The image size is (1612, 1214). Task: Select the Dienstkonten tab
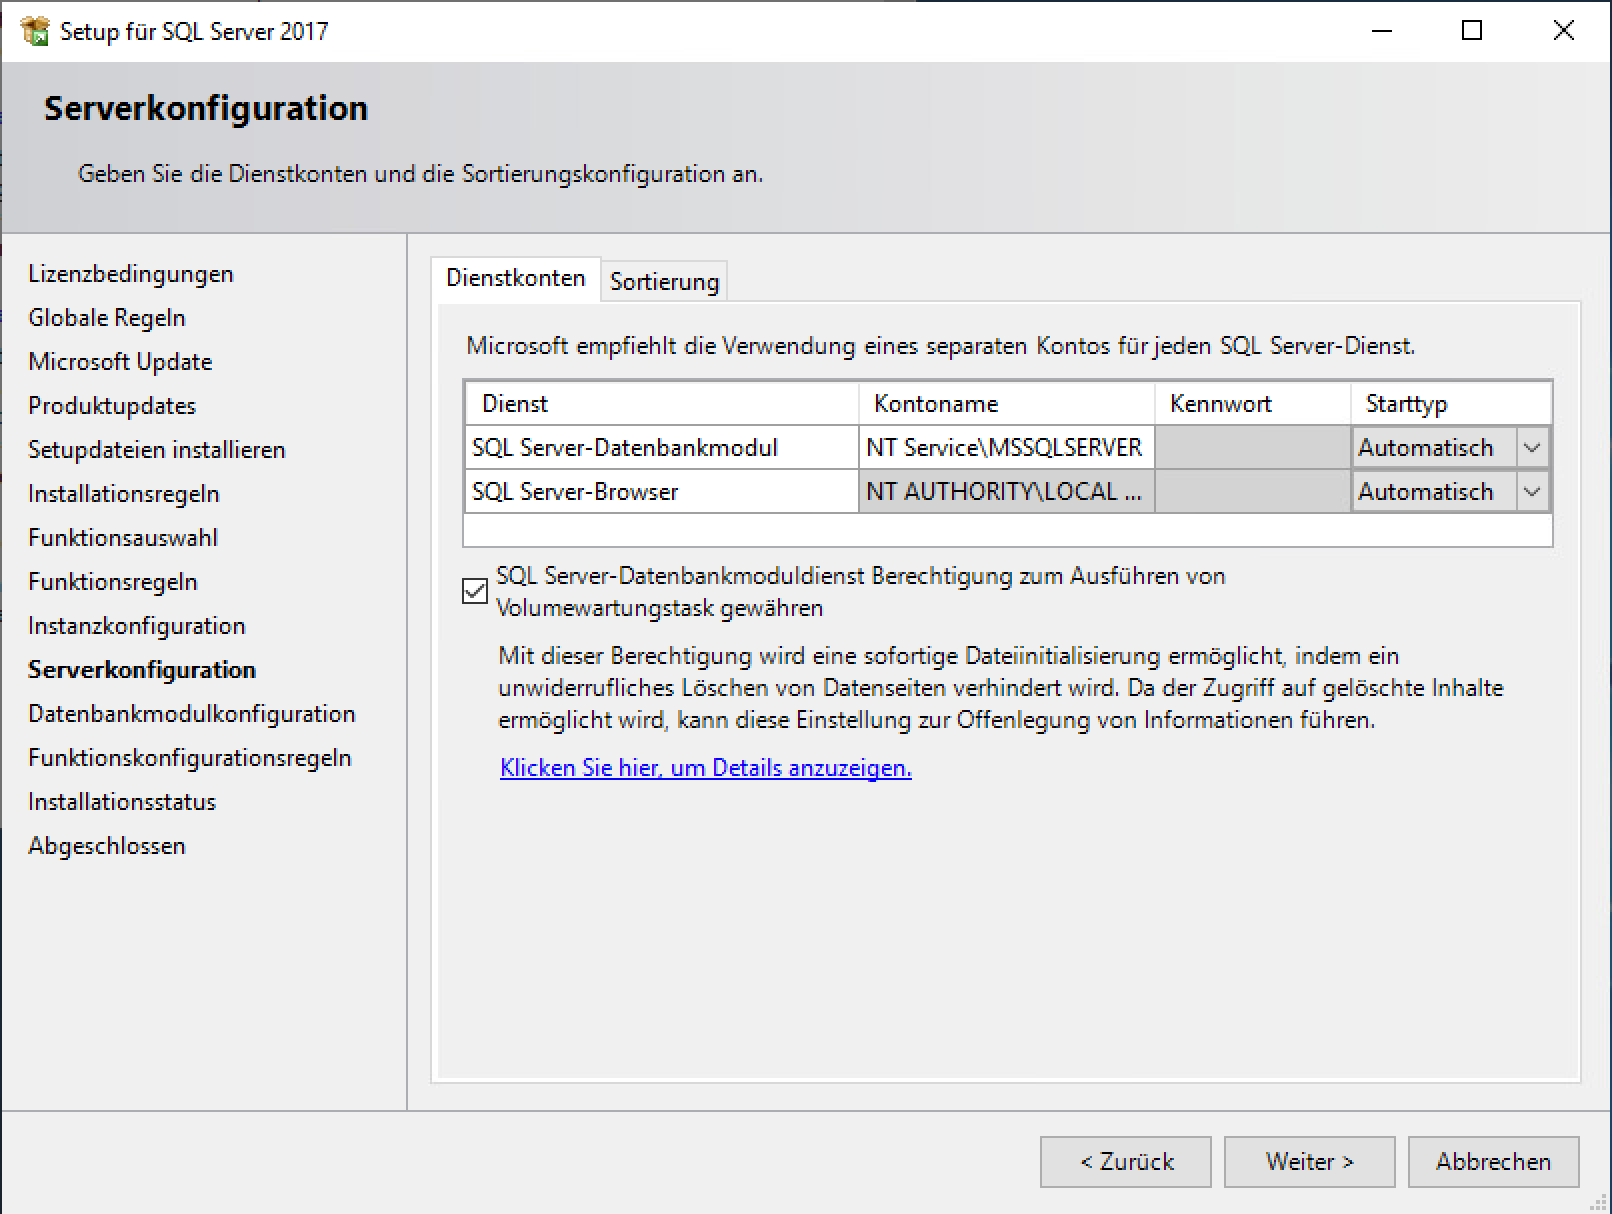(x=515, y=278)
